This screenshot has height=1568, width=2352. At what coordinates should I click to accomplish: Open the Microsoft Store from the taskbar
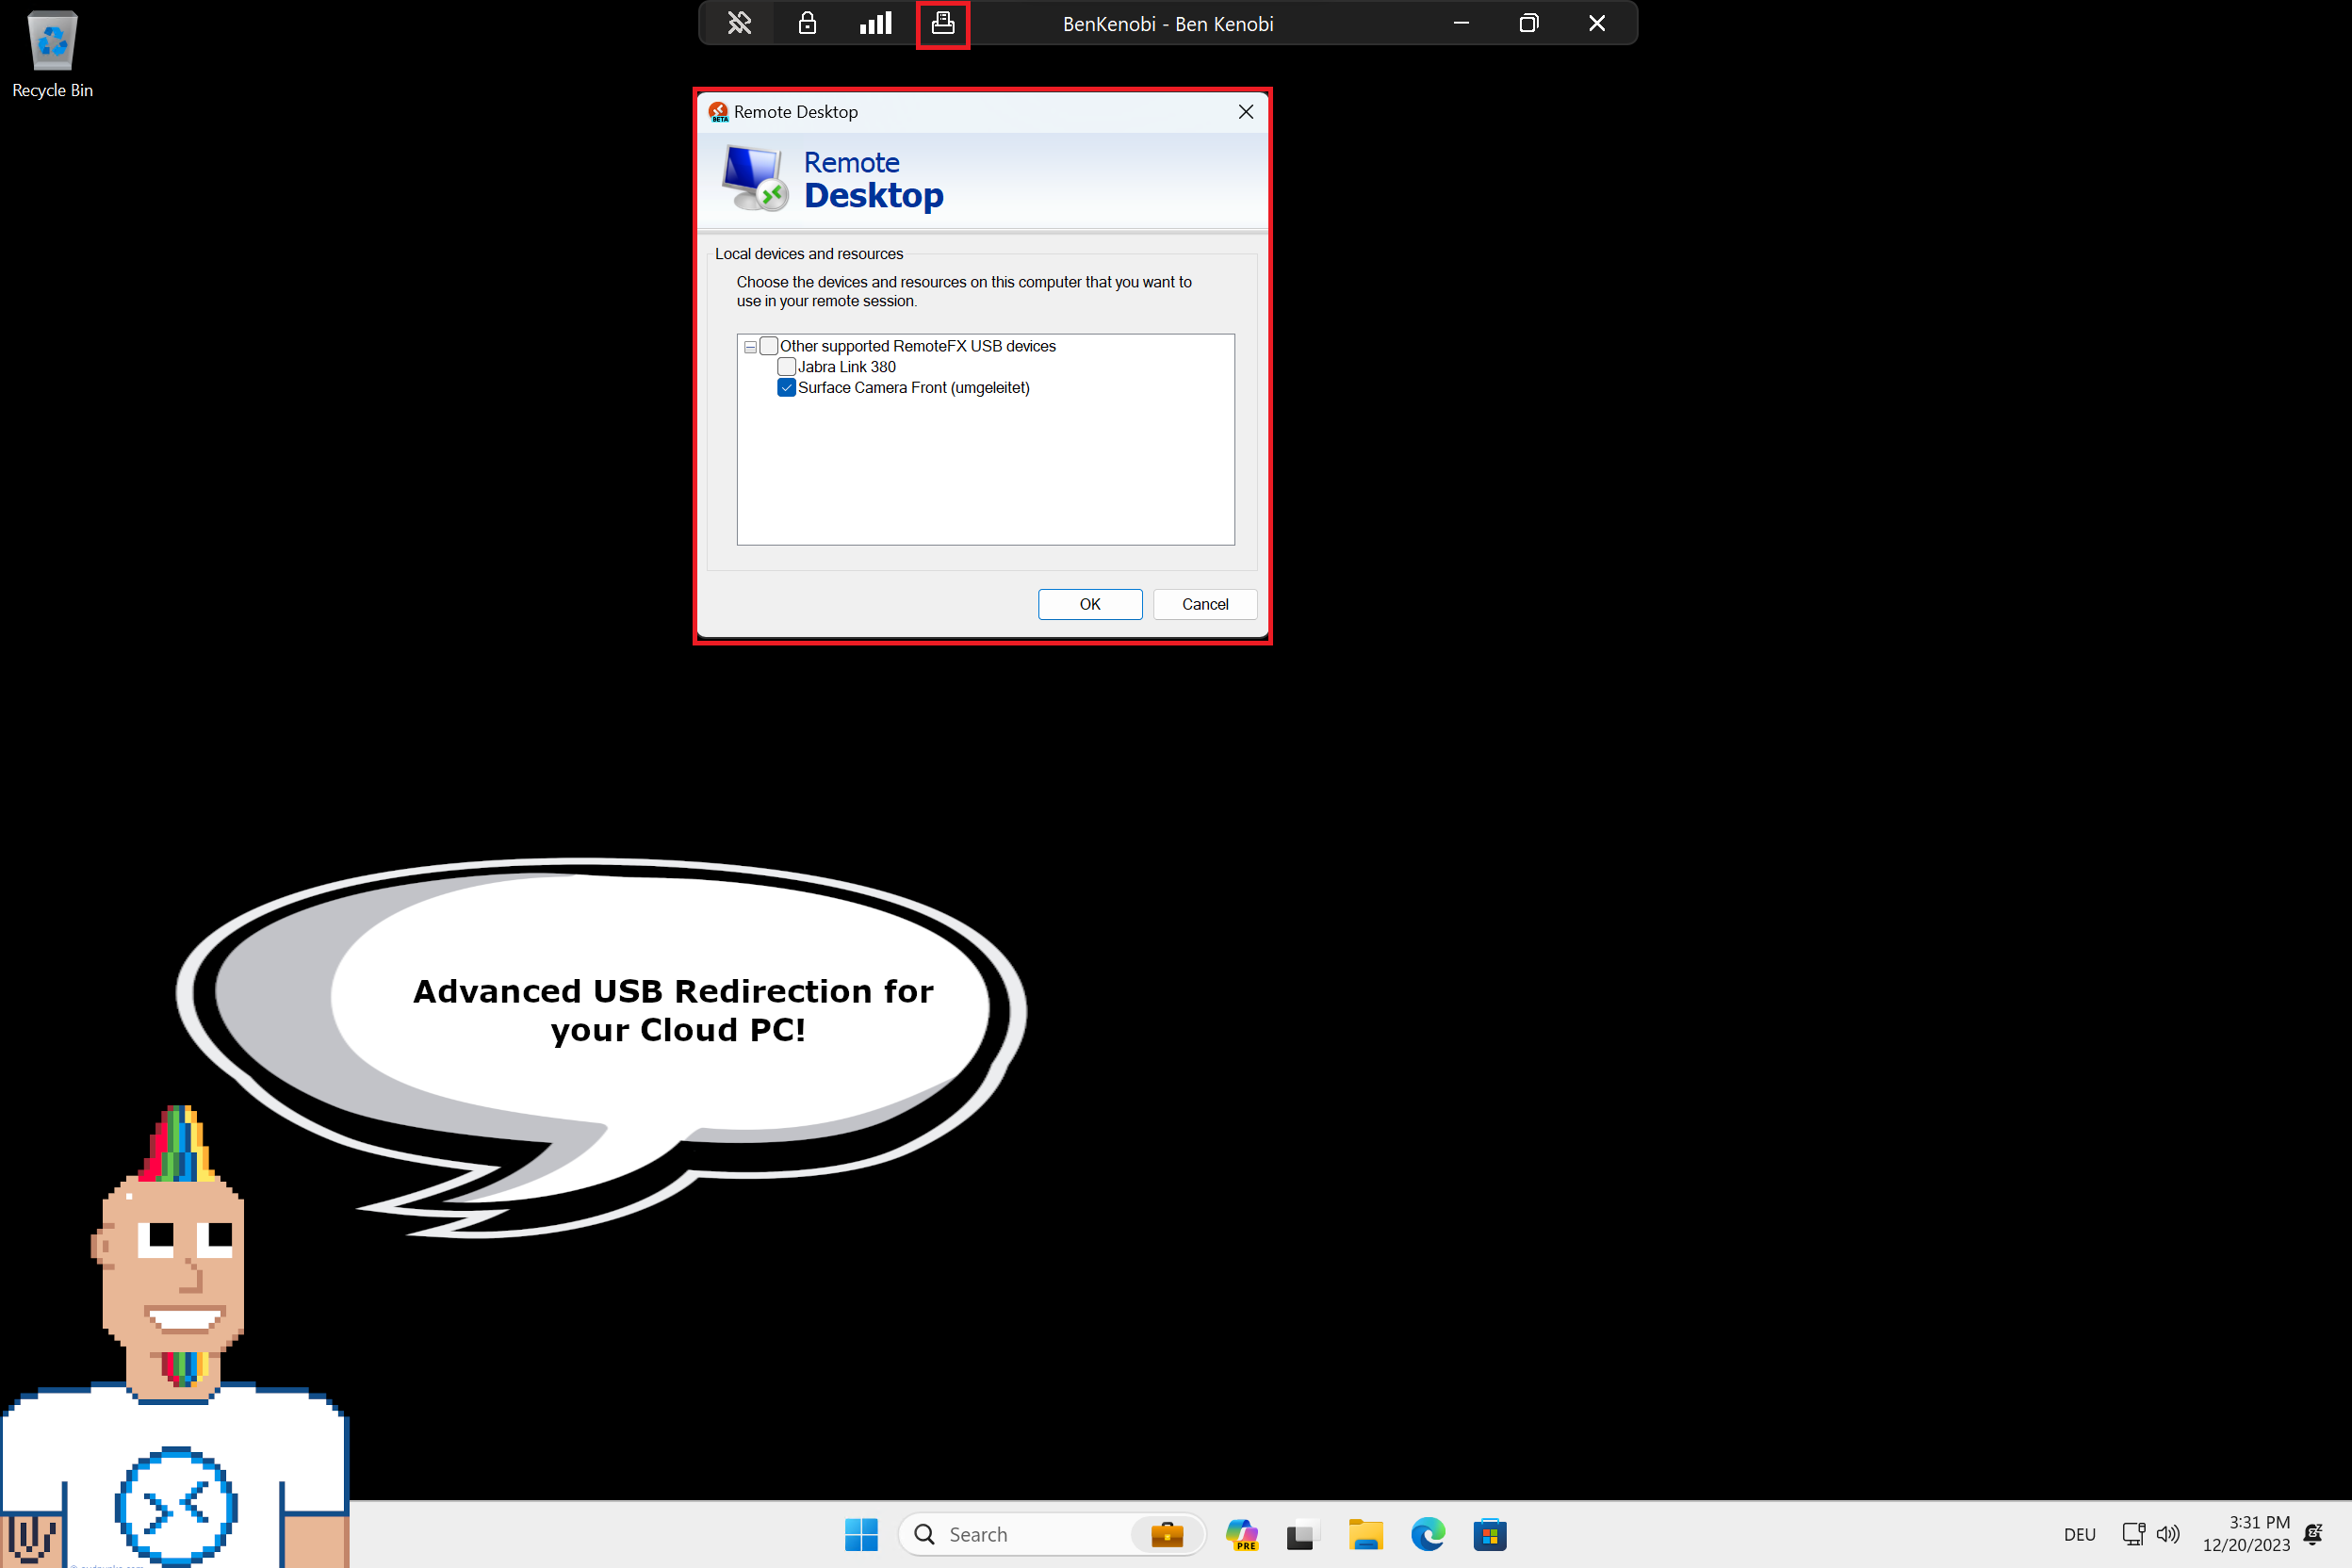1489,1533
